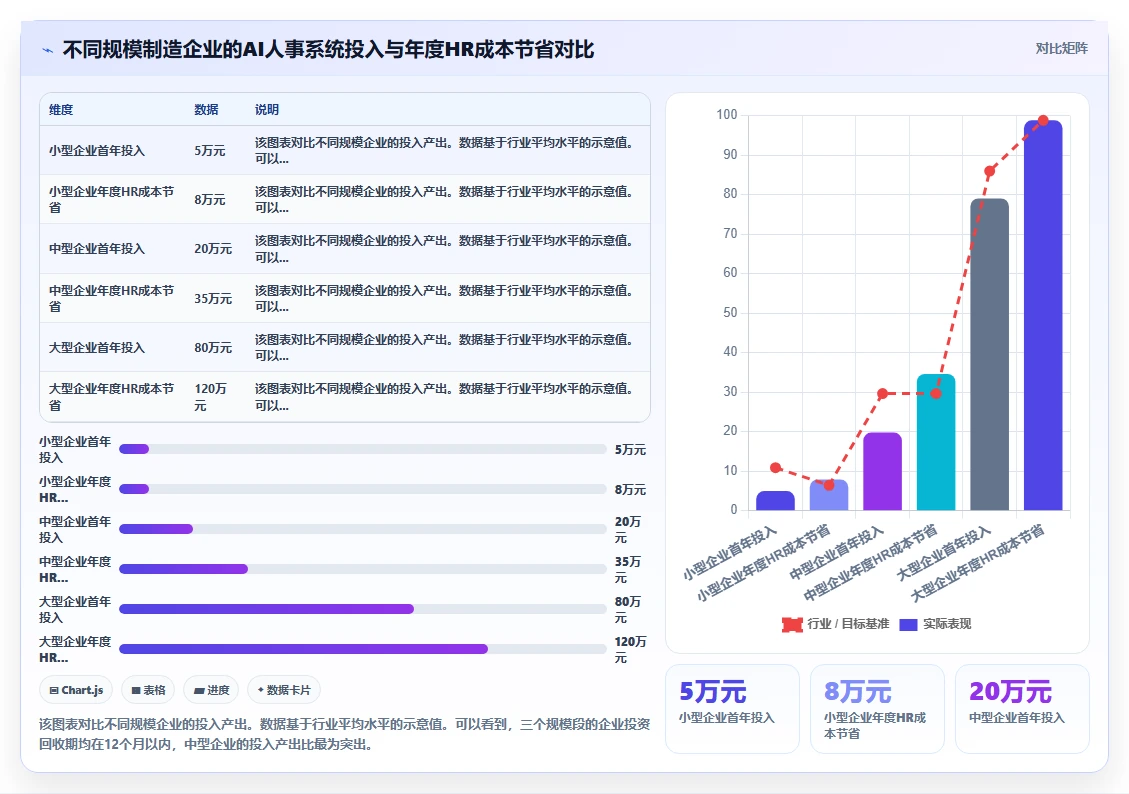
Task: Click the 120万元 value in the table
Action: point(210,397)
